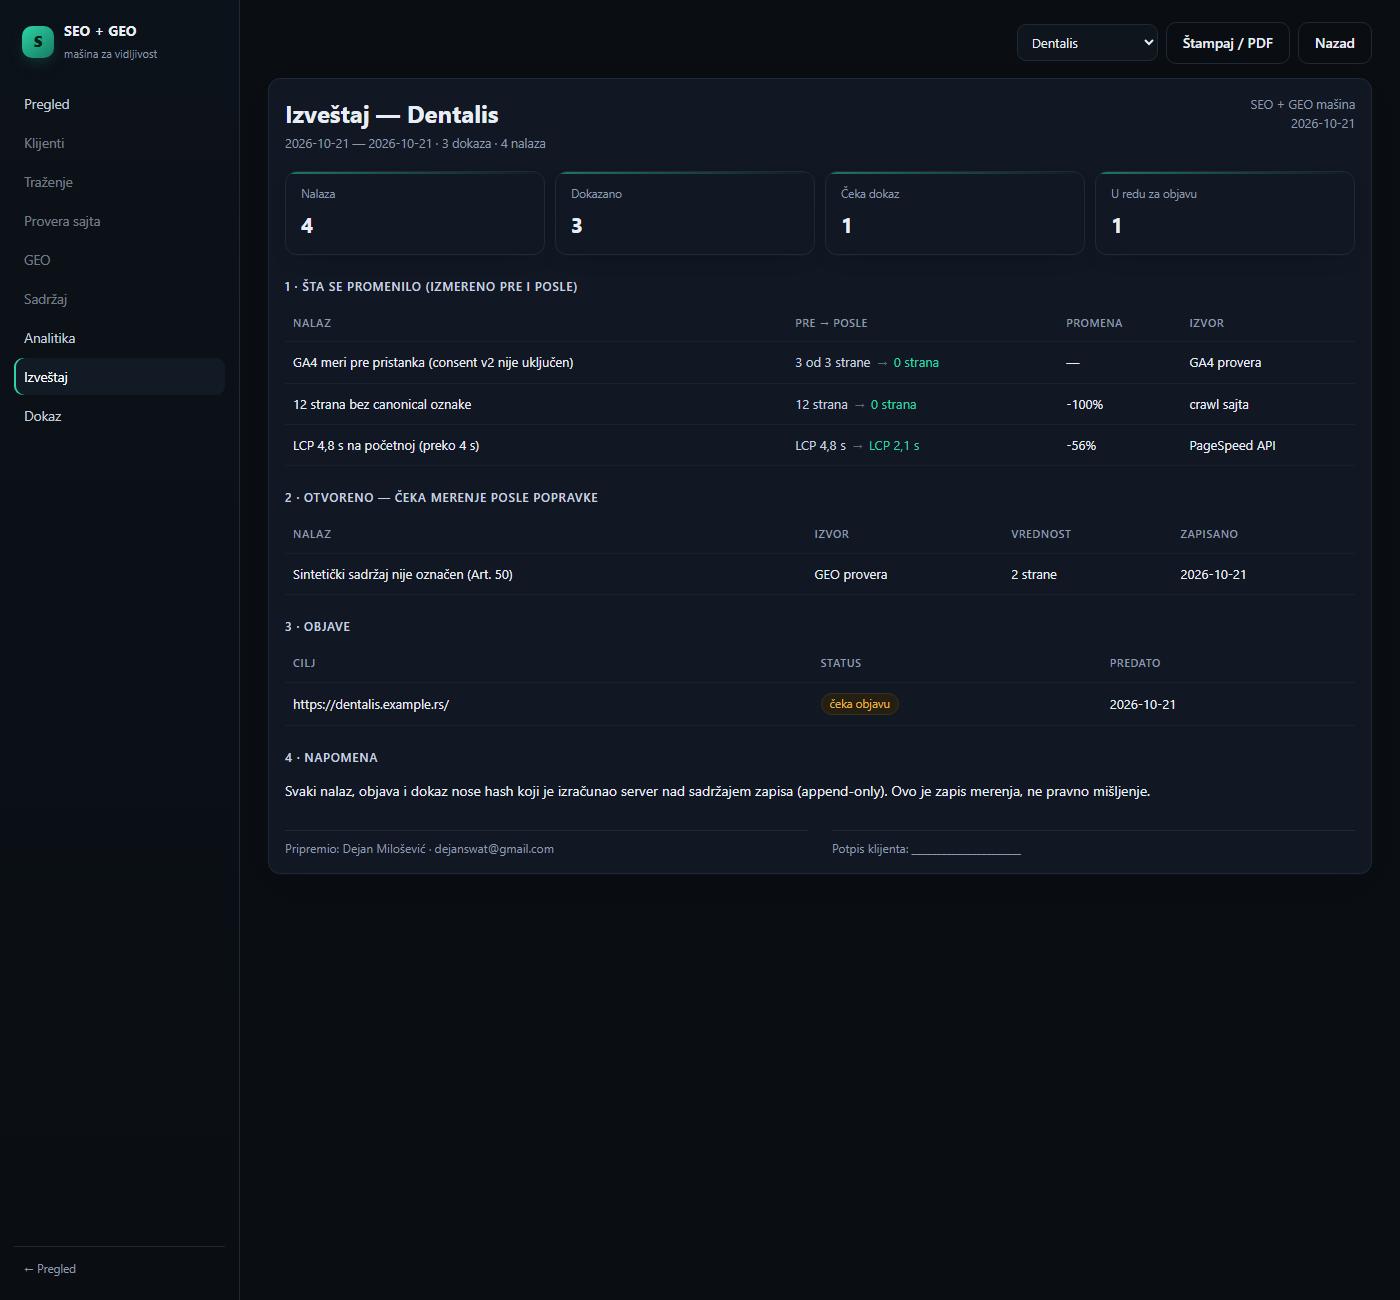
Task: Select Traženje in the sidebar
Action: 119,182
